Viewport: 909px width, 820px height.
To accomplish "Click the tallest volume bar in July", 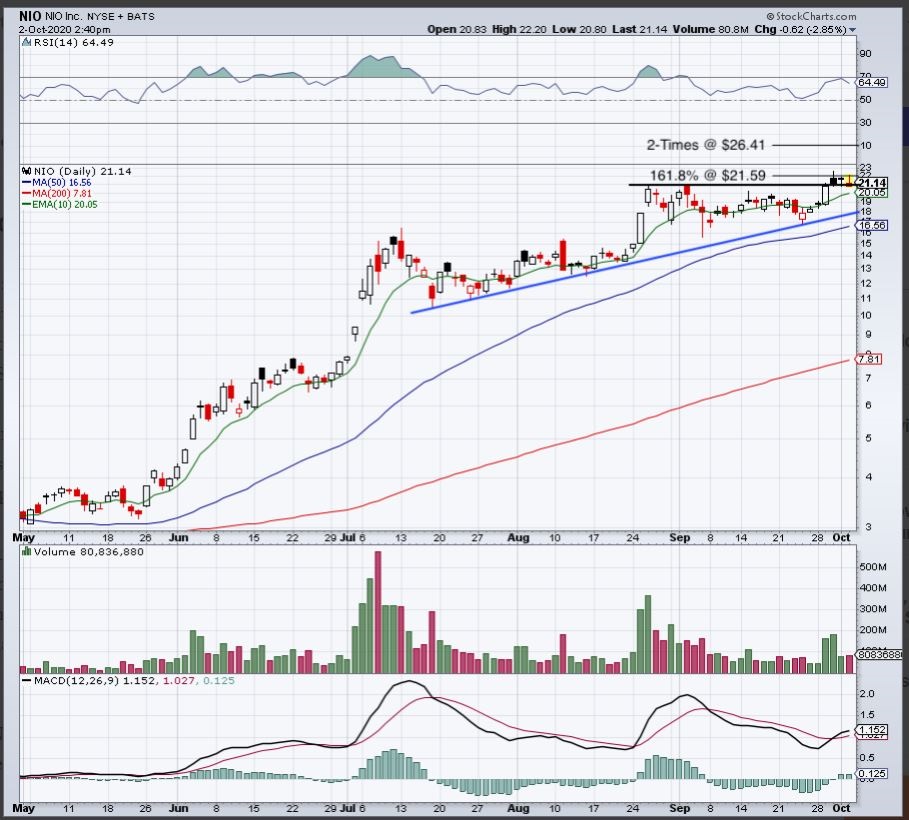I will click(378, 612).
